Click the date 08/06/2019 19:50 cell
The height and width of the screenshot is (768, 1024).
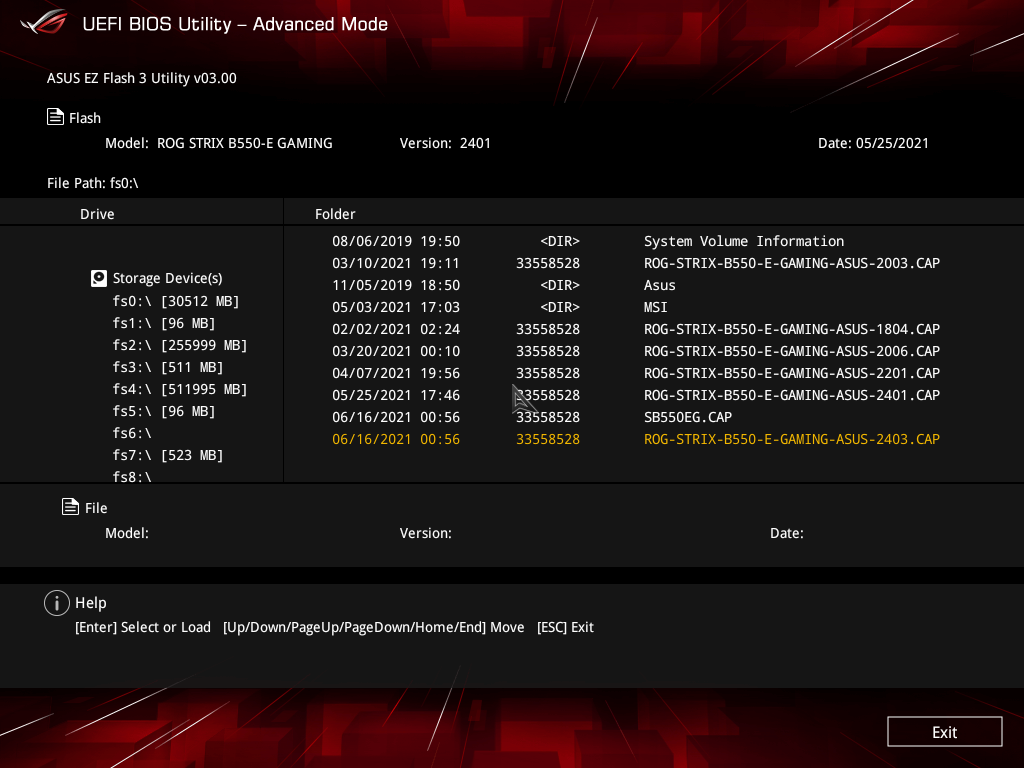tap(396, 241)
